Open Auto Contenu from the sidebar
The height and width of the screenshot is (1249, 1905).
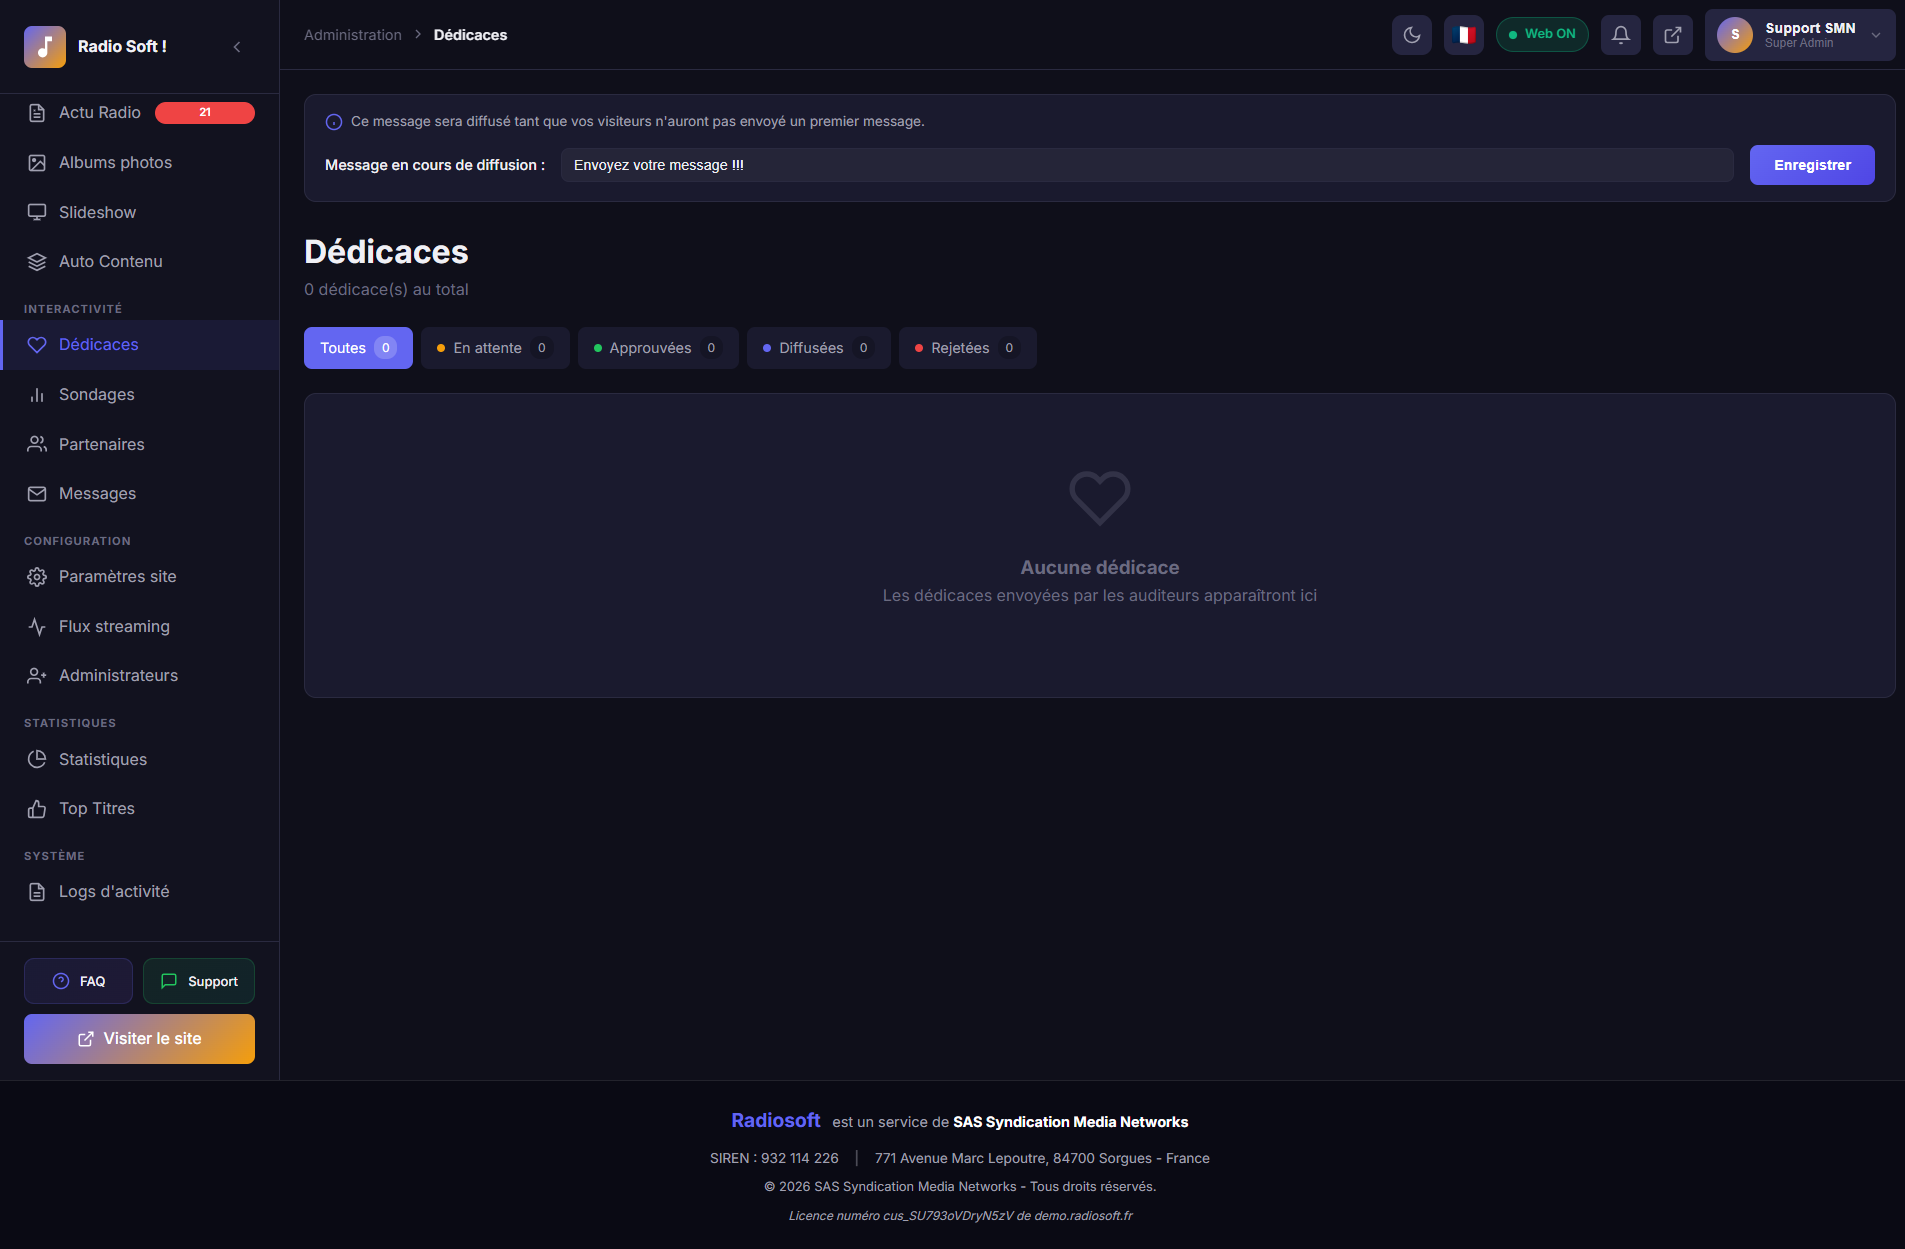click(x=110, y=261)
